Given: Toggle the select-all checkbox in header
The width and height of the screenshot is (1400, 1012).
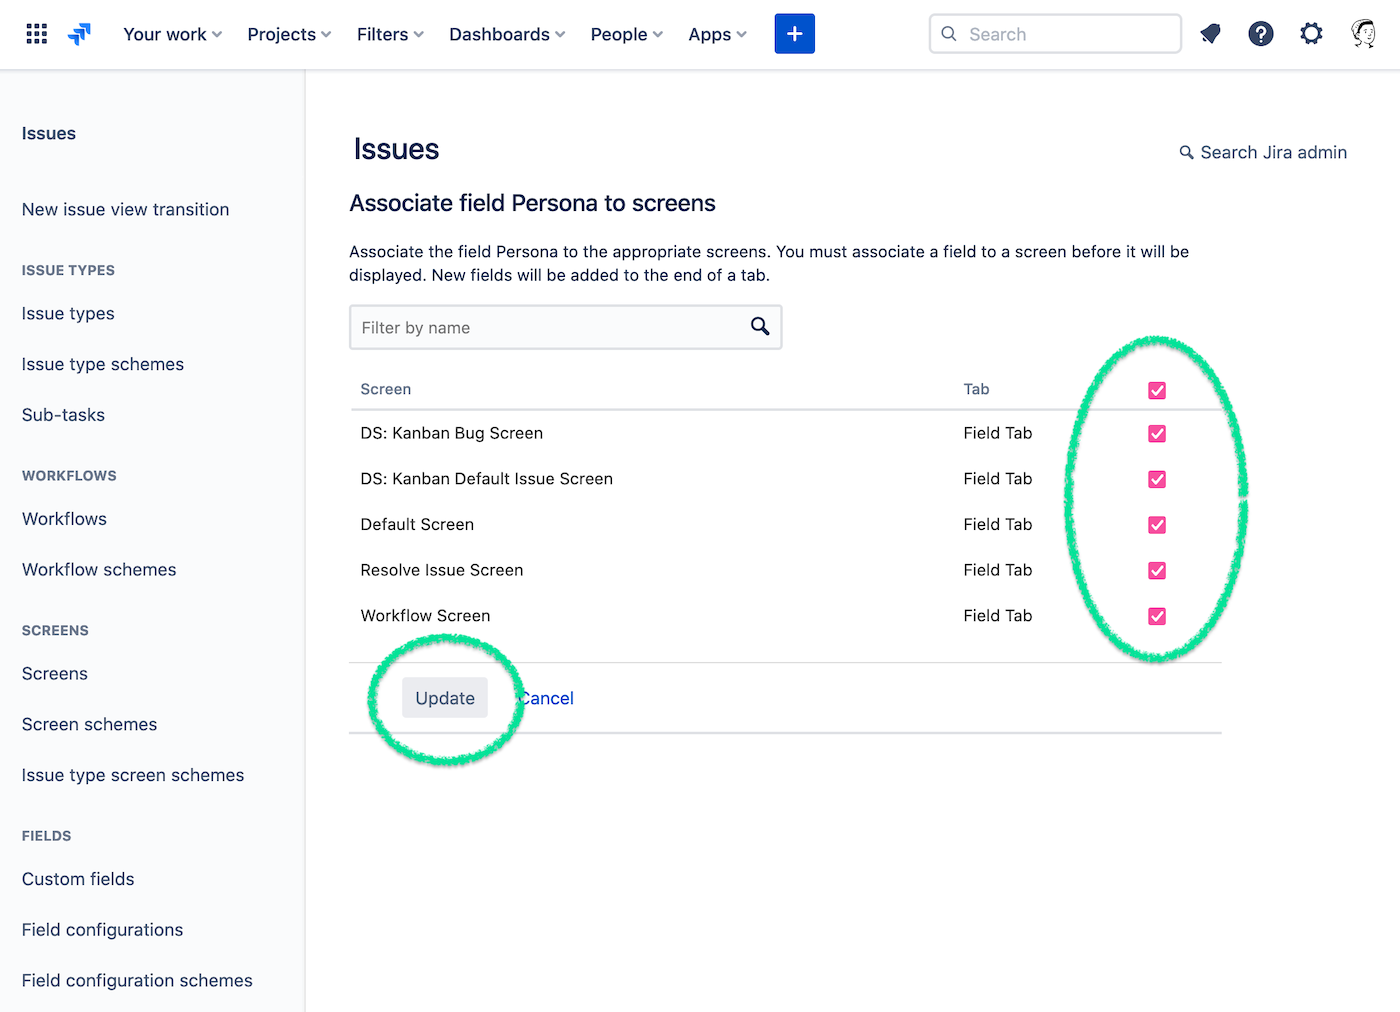Looking at the screenshot, I should tap(1157, 391).
